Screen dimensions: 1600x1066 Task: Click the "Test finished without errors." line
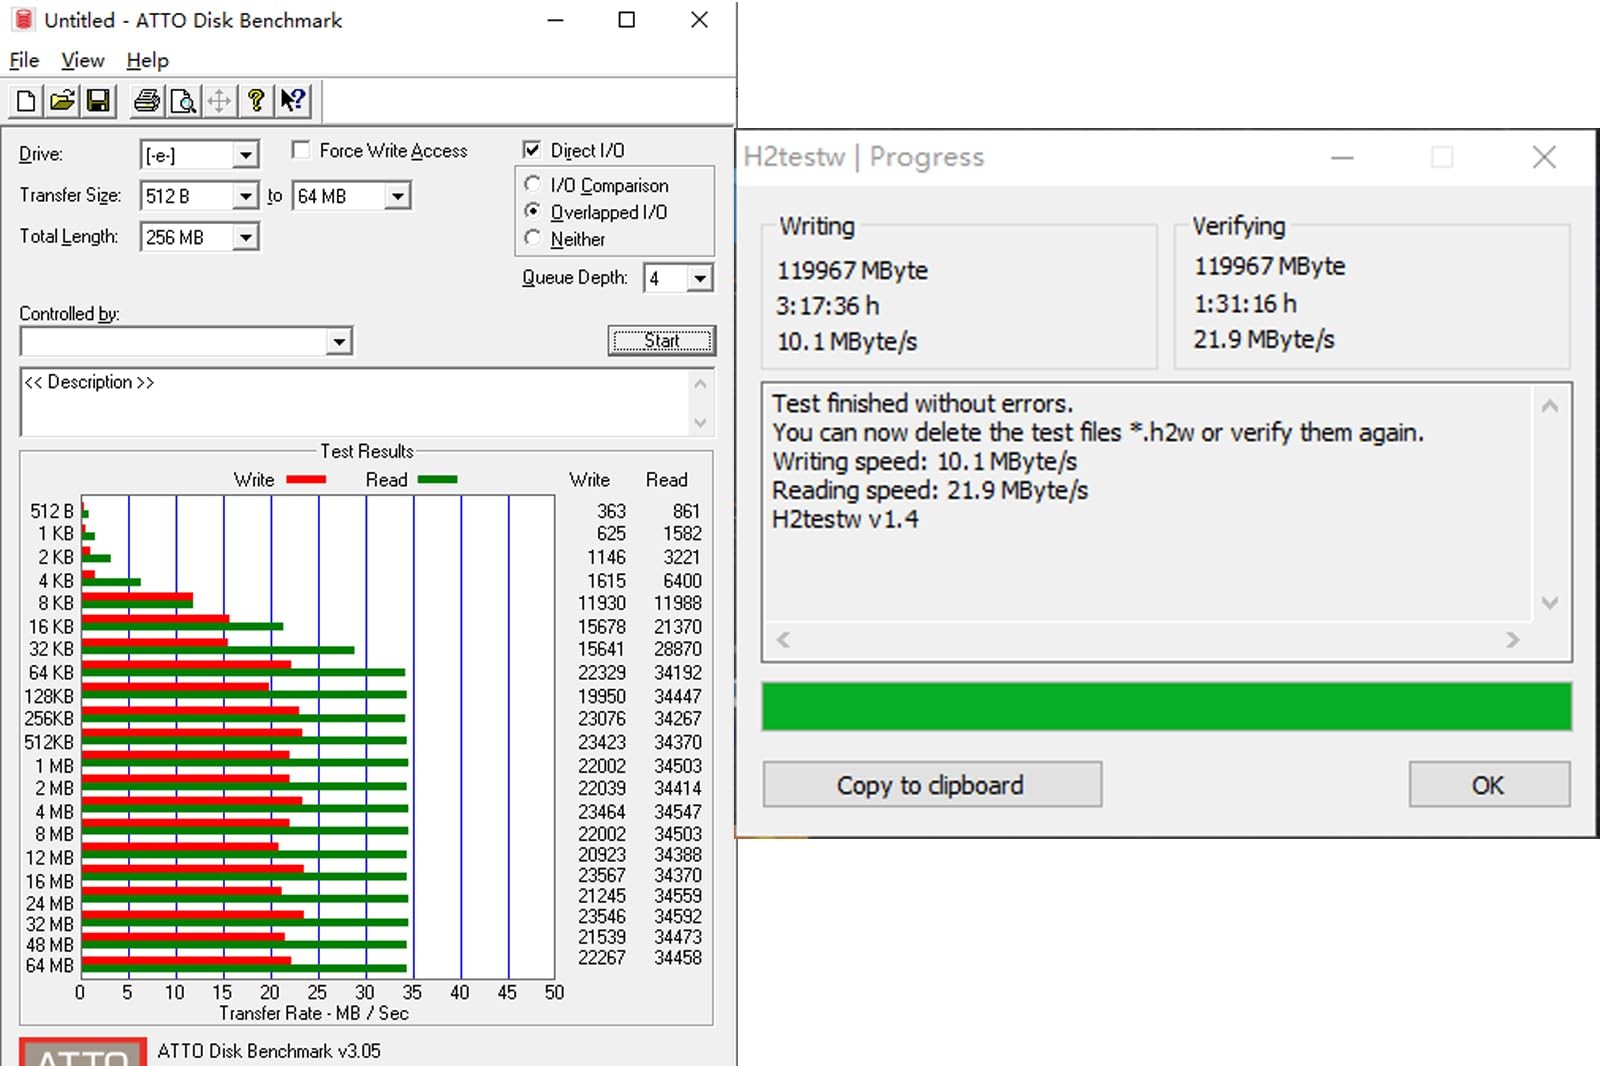click(x=922, y=404)
